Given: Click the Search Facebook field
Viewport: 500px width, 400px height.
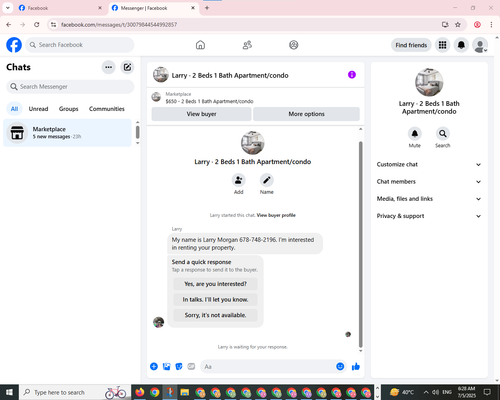Looking at the screenshot, I should coord(80,45).
